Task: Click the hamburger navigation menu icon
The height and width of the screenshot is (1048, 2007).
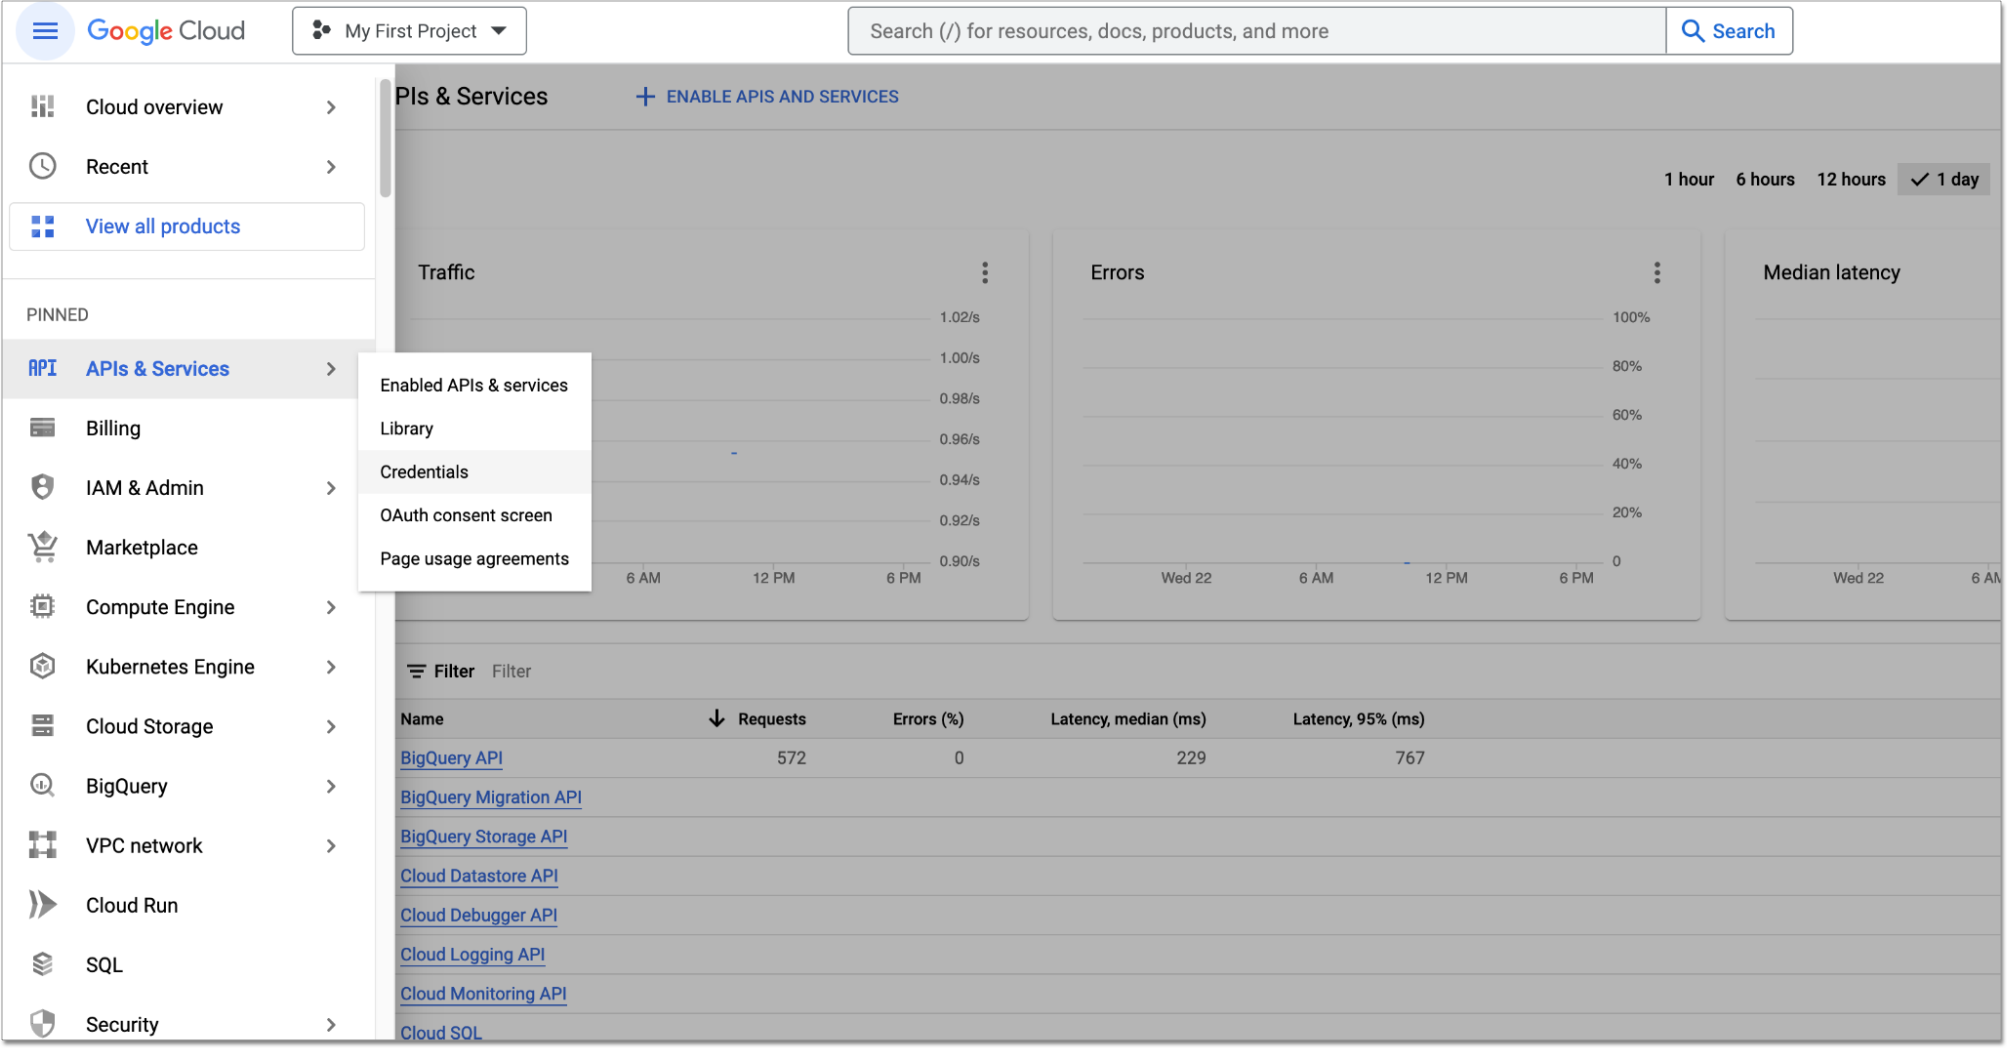Action: [45, 31]
